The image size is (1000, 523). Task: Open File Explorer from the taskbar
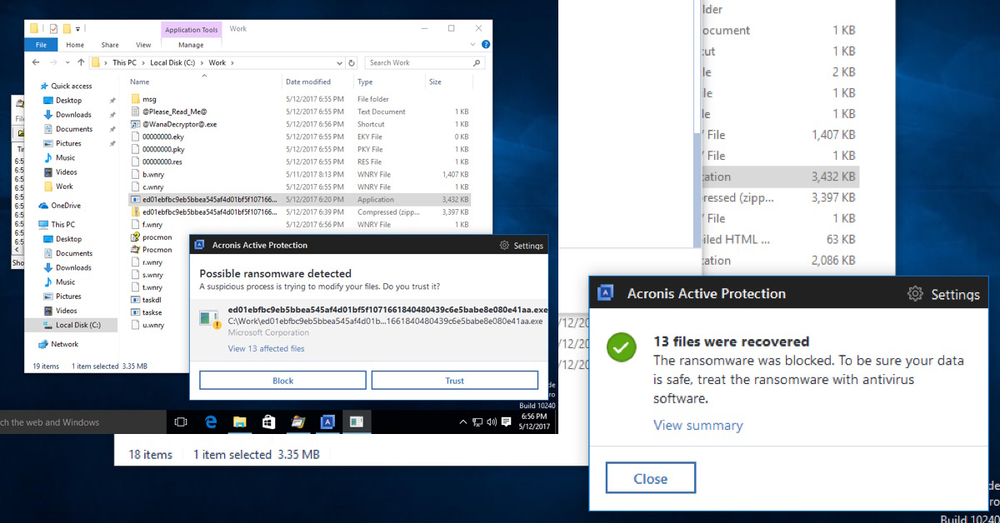240,422
